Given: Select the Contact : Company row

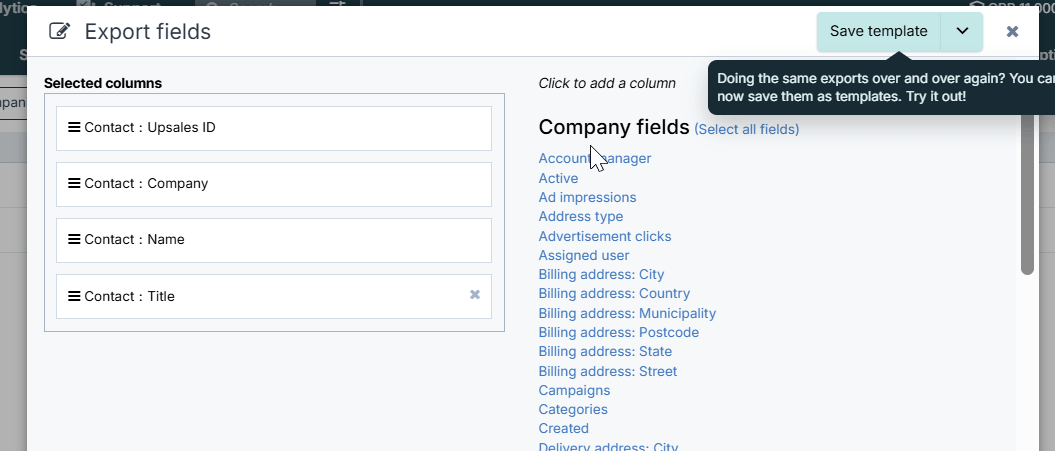Looking at the screenshot, I should pyautogui.click(x=274, y=184).
